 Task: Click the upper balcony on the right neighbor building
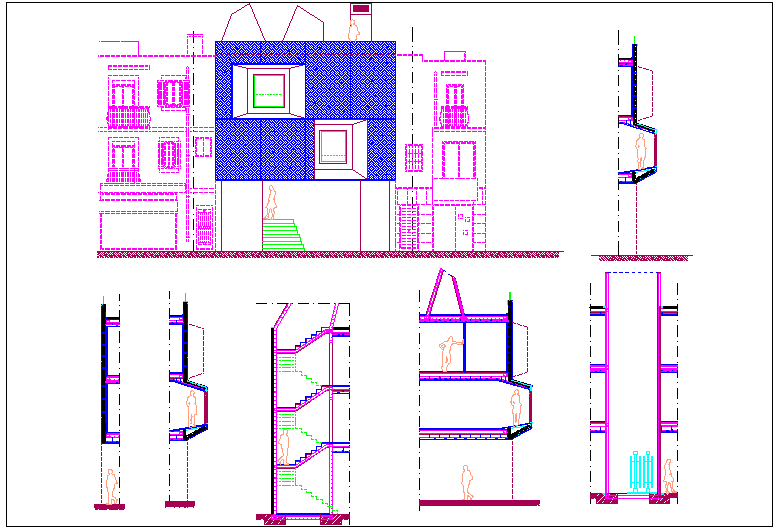point(454,117)
